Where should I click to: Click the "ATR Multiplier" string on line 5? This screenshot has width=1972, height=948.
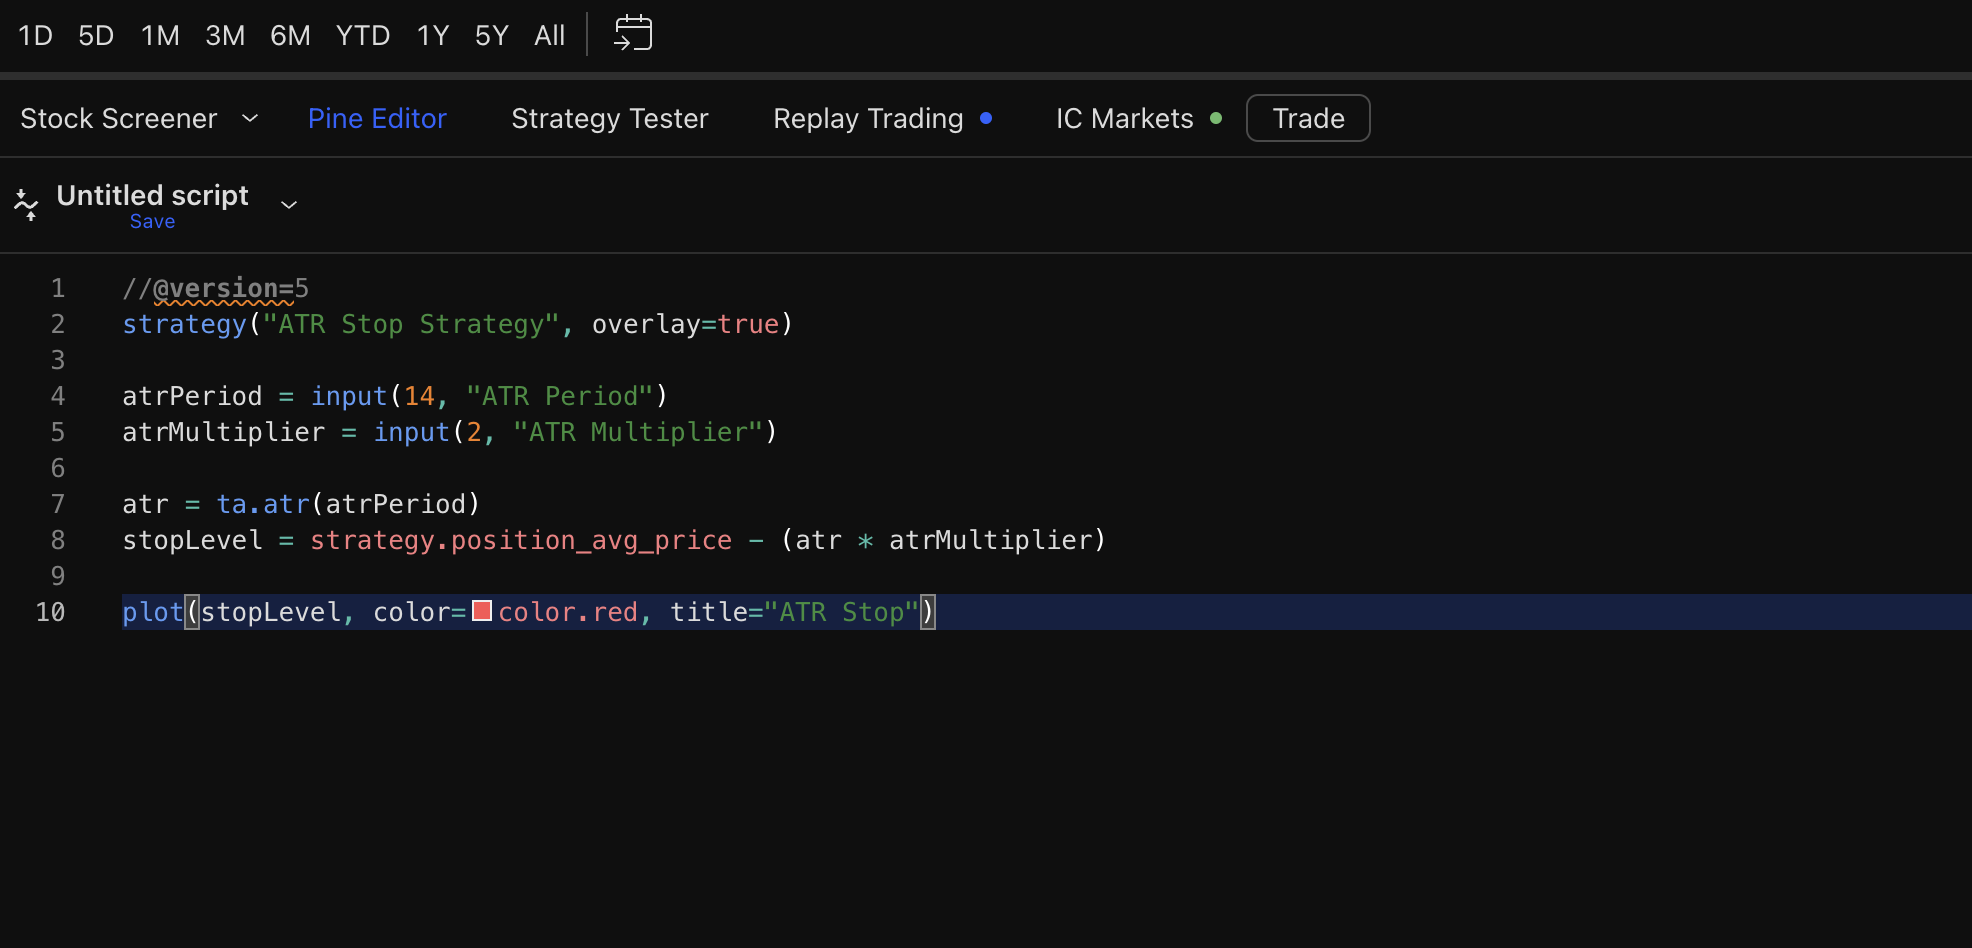(x=638, y=432)
